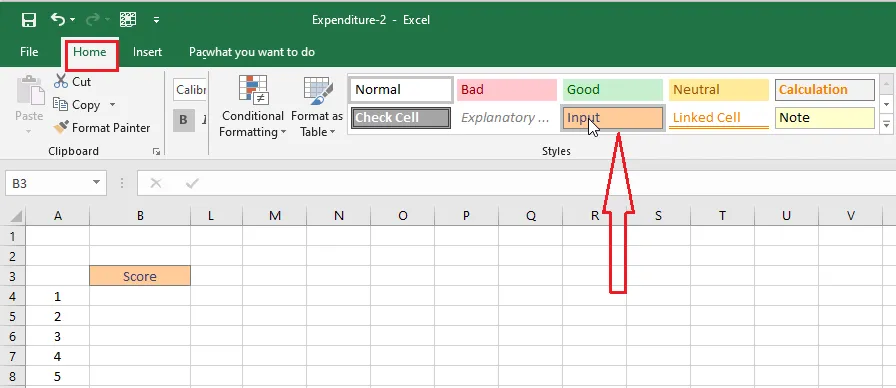The image size is (896, 388).
Task: Apply the Good cell style
Action: [613, 90]
